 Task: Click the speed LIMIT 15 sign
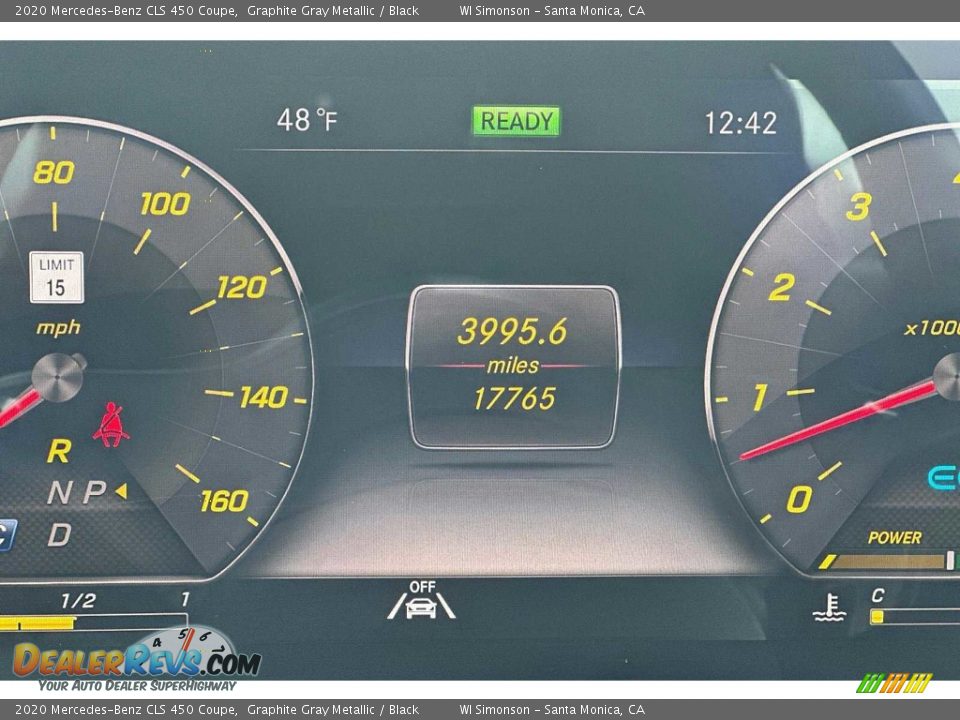click(56, 277)
